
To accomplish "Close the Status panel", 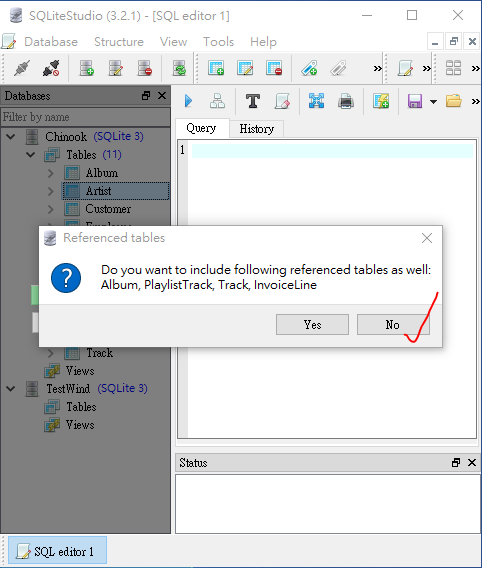I will pyautogui.click(x=472, y=463).
